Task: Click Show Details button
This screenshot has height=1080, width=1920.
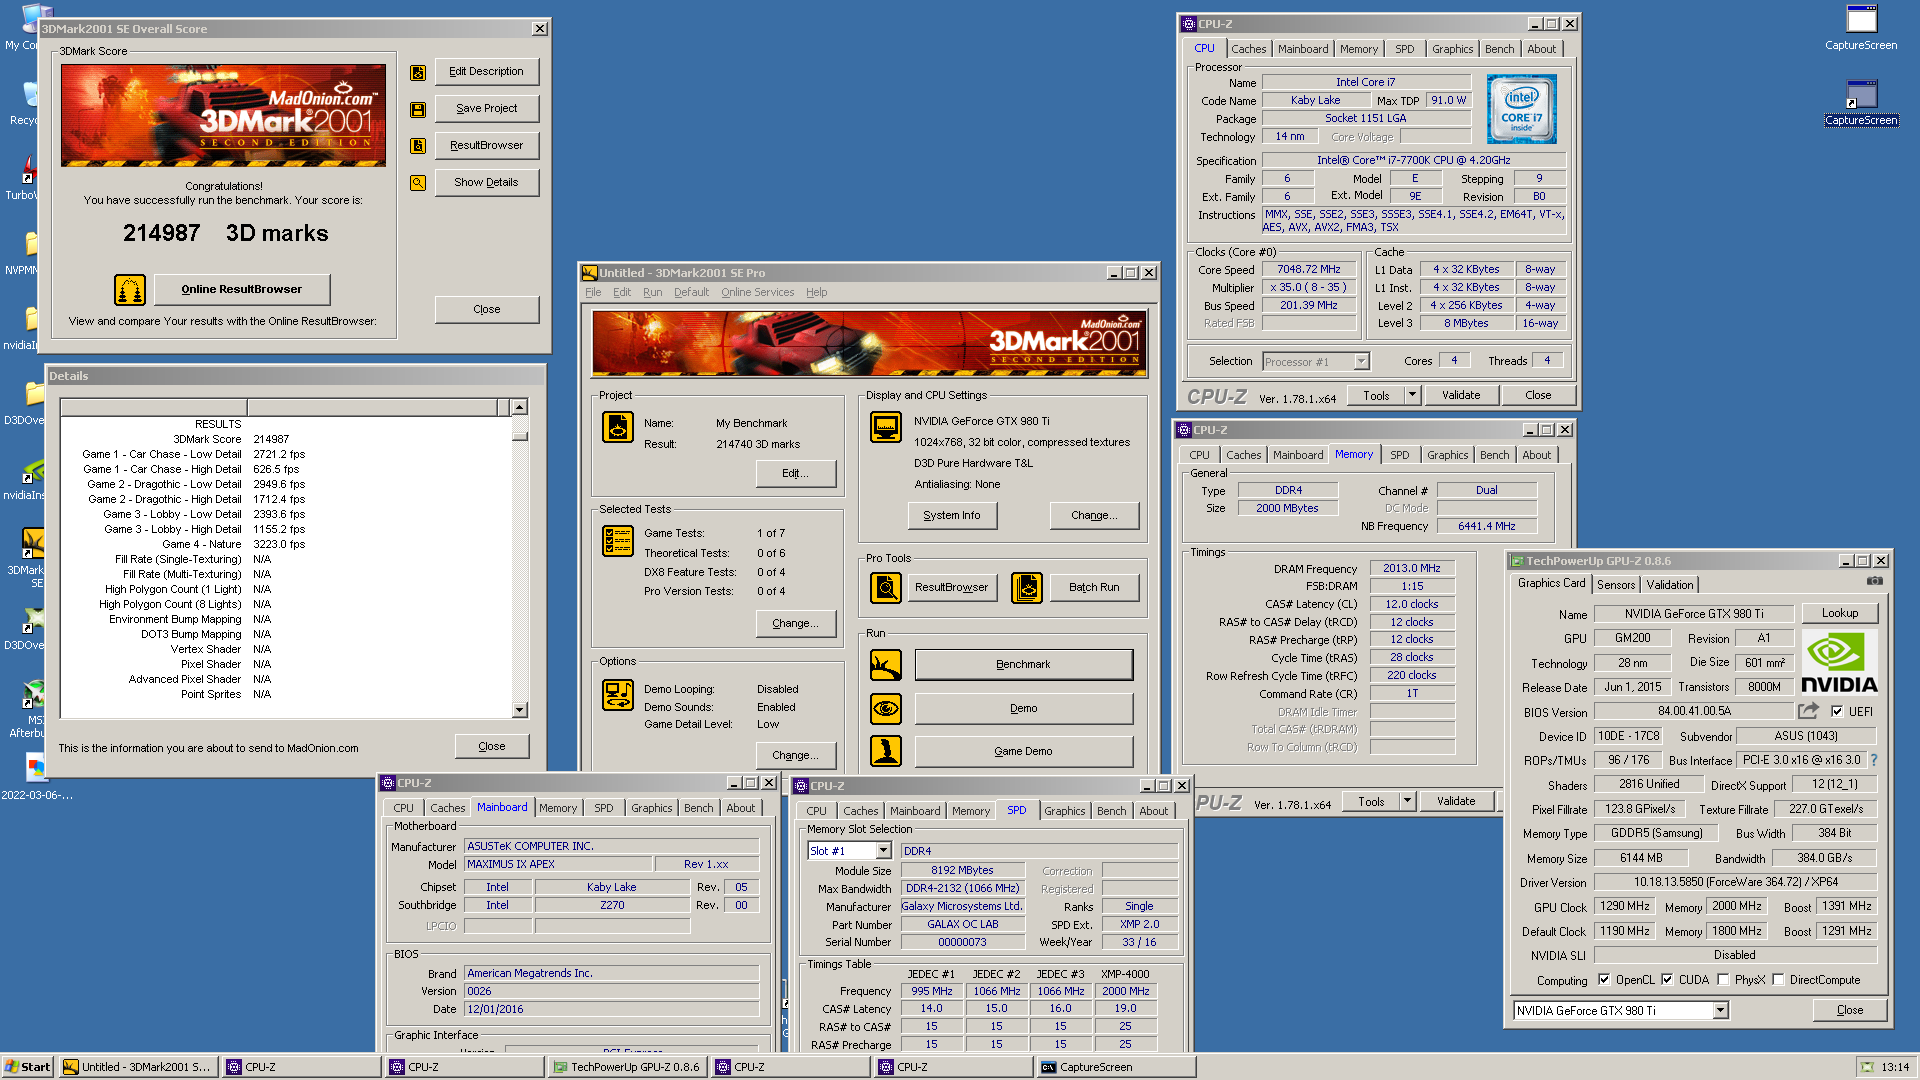Action: (487, 183)
